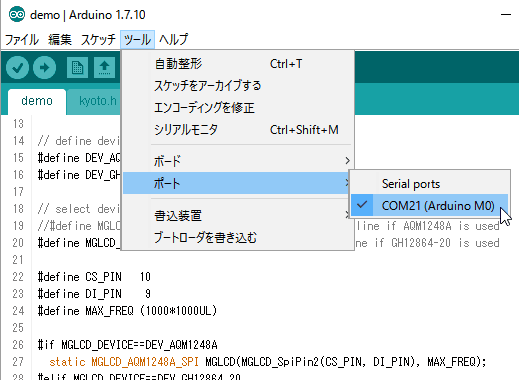Click the Arduino logo in title bar
The image size is (519, 380).
pos(17,14)
